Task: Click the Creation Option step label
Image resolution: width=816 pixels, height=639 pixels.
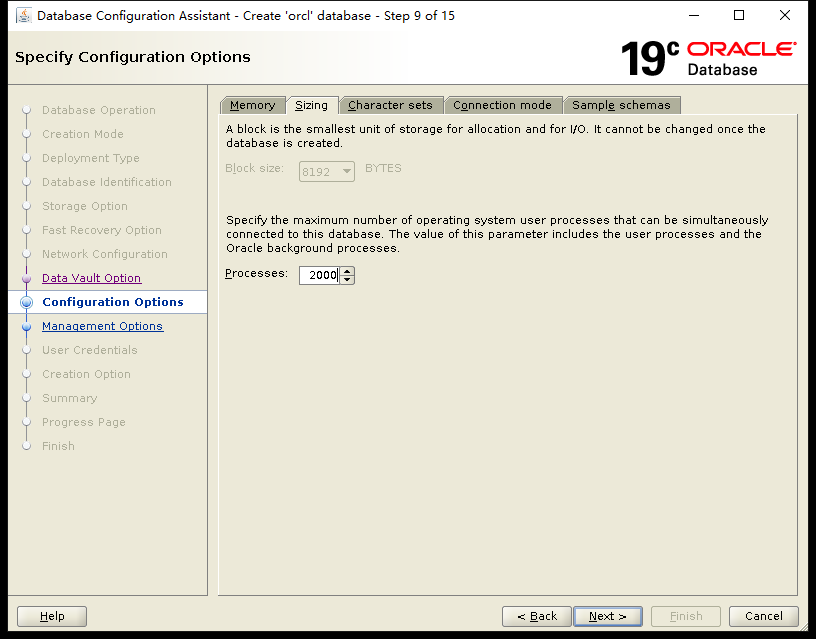Action: click(86, 374)
